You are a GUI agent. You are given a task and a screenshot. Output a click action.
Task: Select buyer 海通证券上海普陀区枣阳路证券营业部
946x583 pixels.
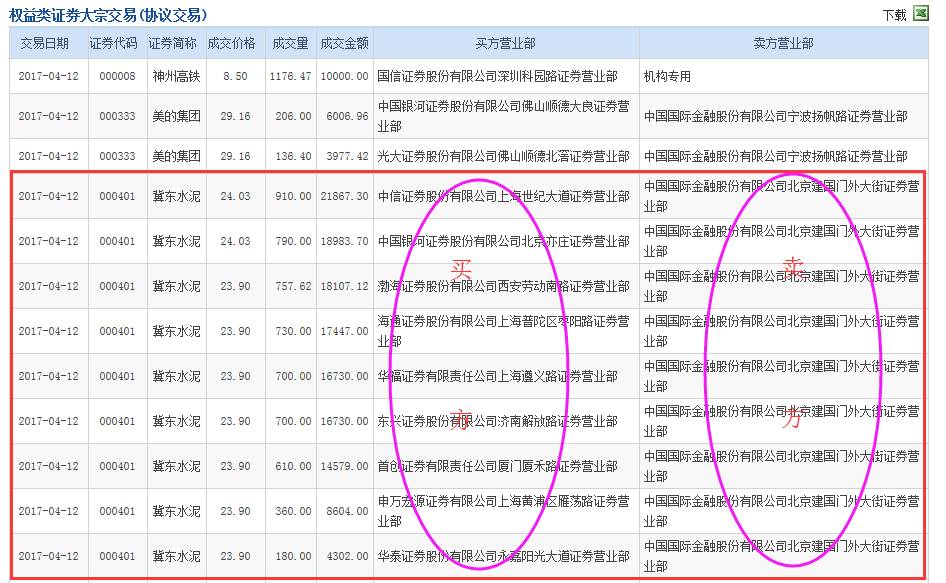504,331
